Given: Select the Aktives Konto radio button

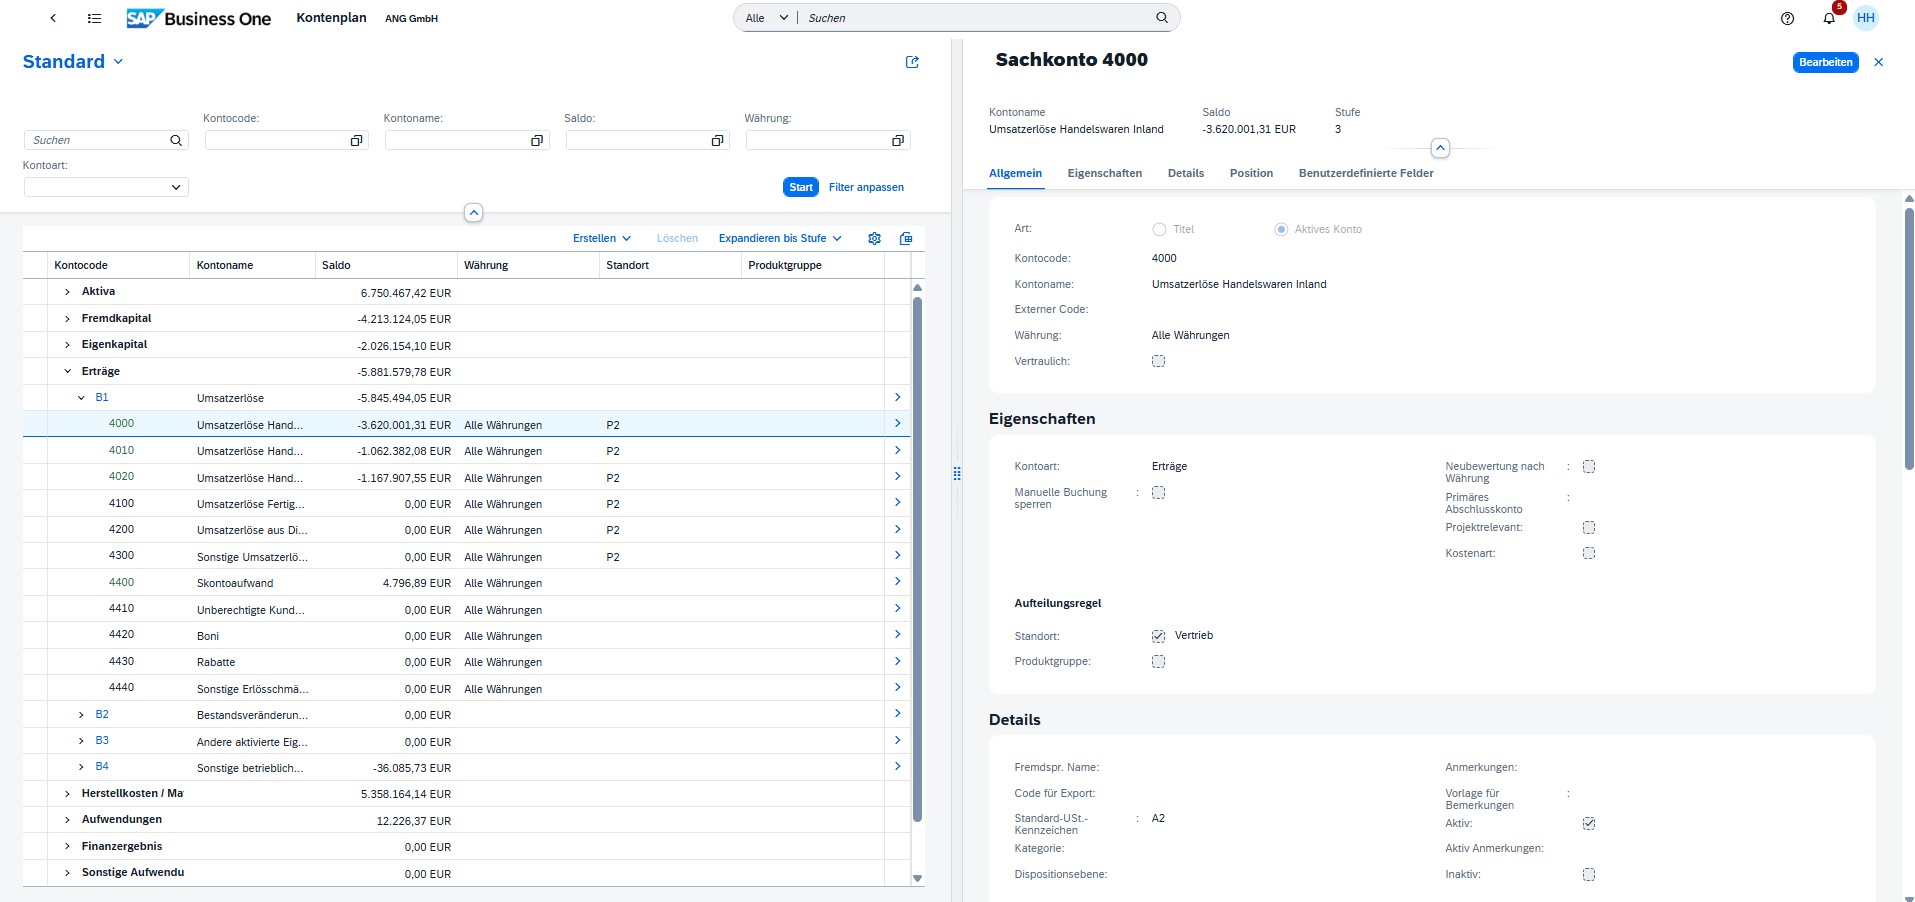Looking at the screenshot, I should [1280, 229].
